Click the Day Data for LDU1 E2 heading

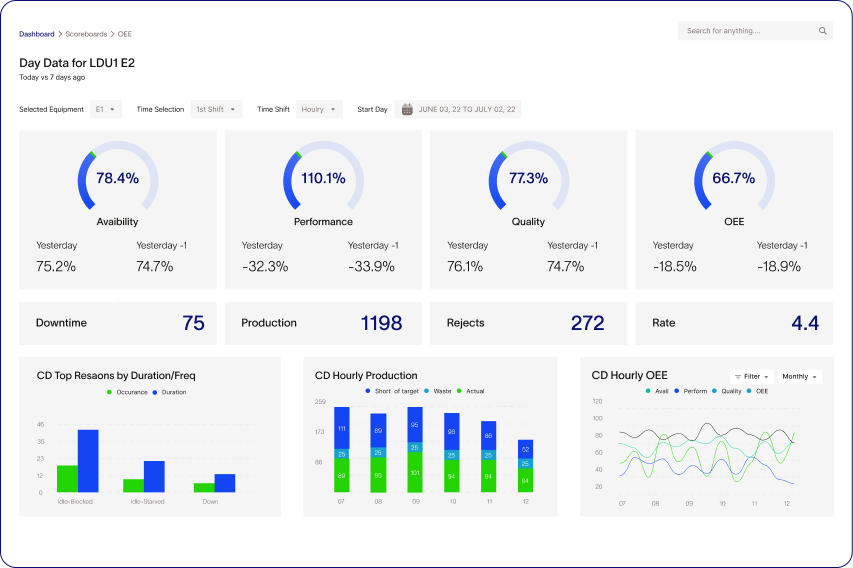(x=77, y=63)
